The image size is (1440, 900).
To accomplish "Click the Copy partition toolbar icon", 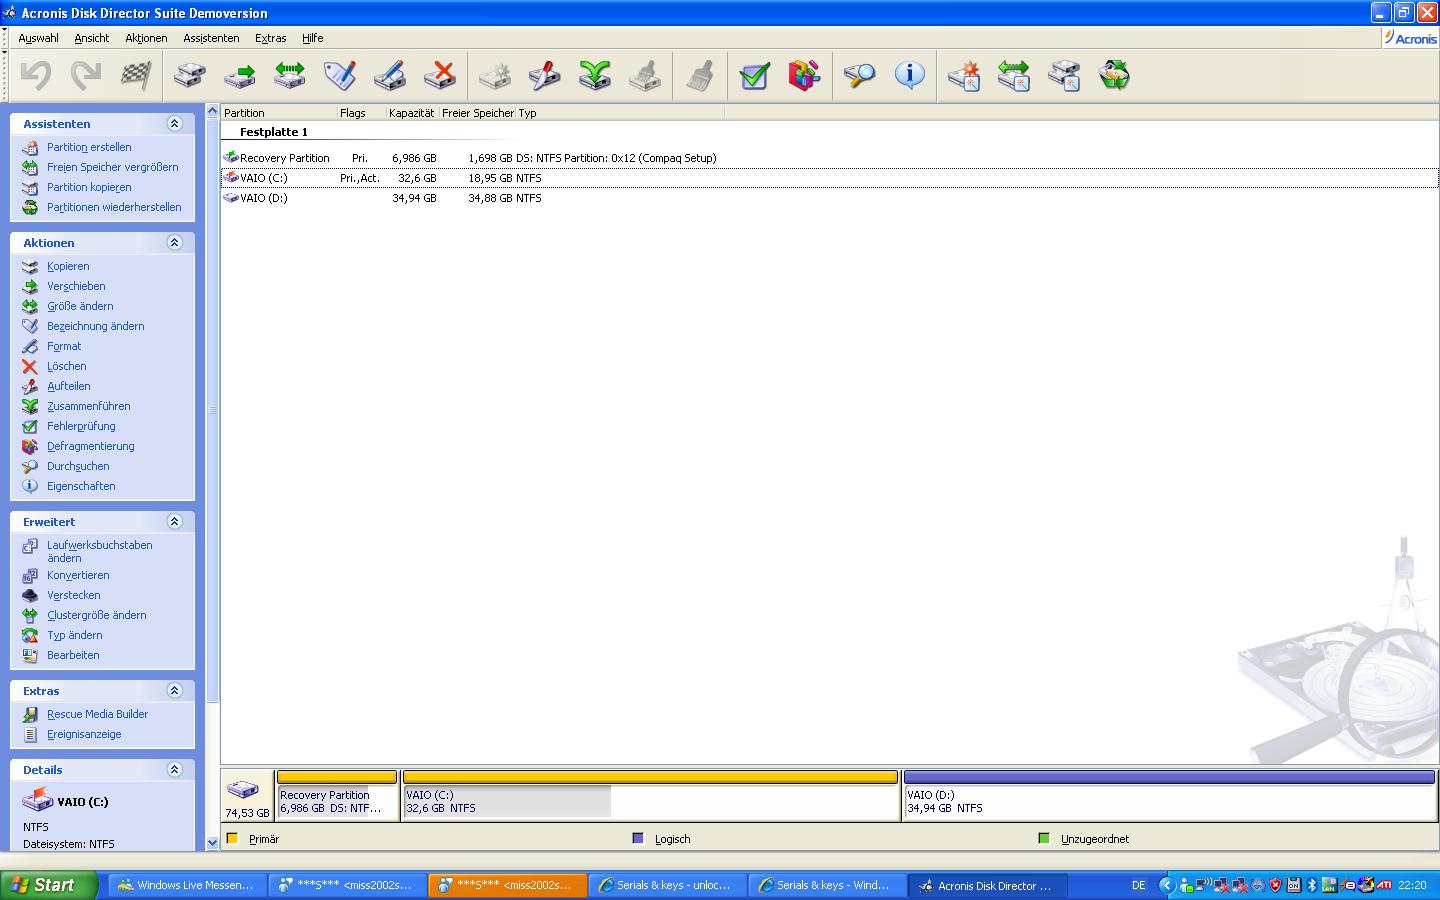I will [190, 75].
